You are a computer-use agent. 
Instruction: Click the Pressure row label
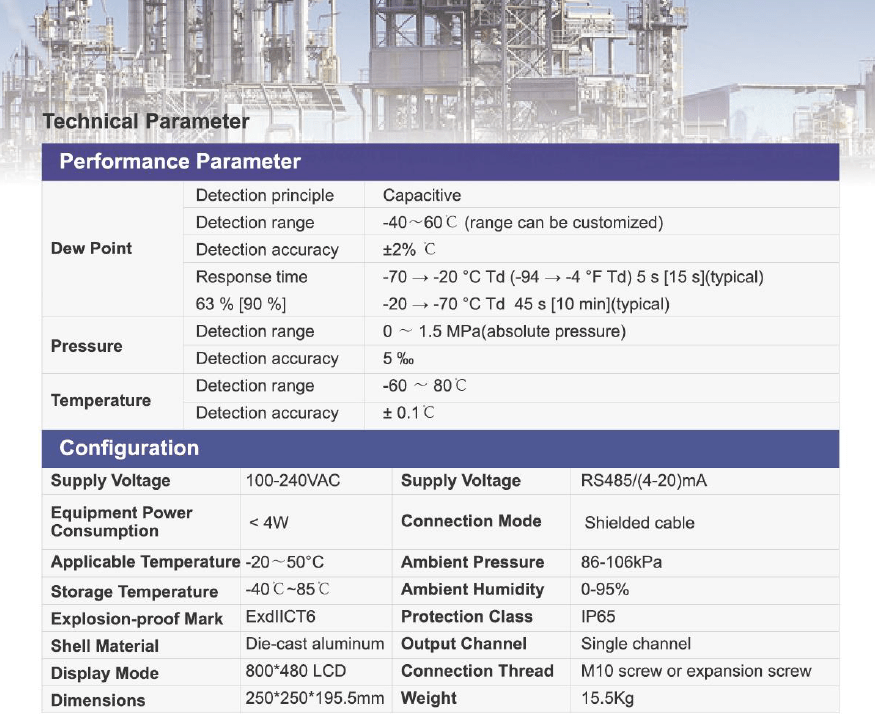(86, 346)
